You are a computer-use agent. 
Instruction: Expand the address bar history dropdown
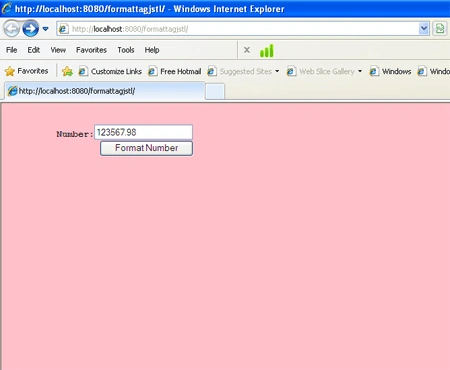click(x=424, y=29)
